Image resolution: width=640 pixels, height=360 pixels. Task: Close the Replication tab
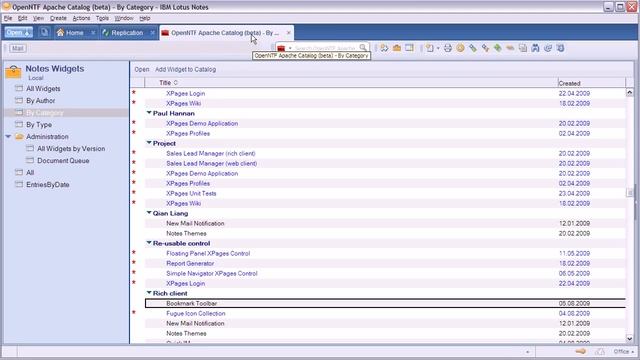pos(152,33)
